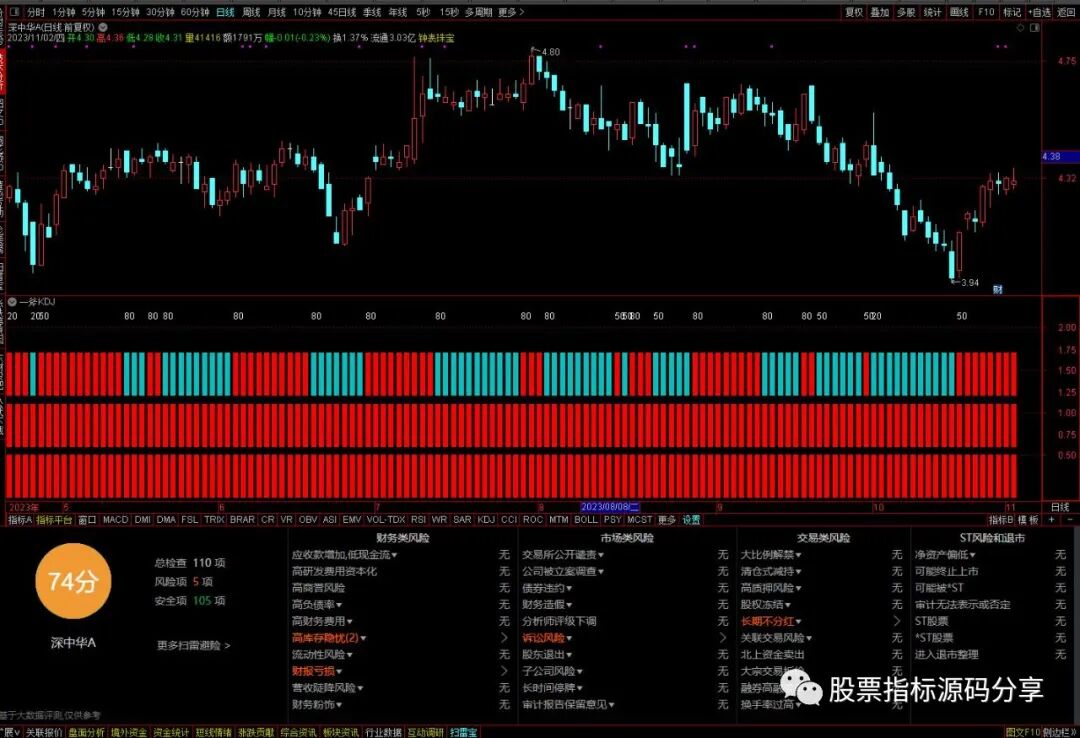This screenshot has width=1080, height=738.
Task: Switch to 1分钟 period
Action: point(63,12)
